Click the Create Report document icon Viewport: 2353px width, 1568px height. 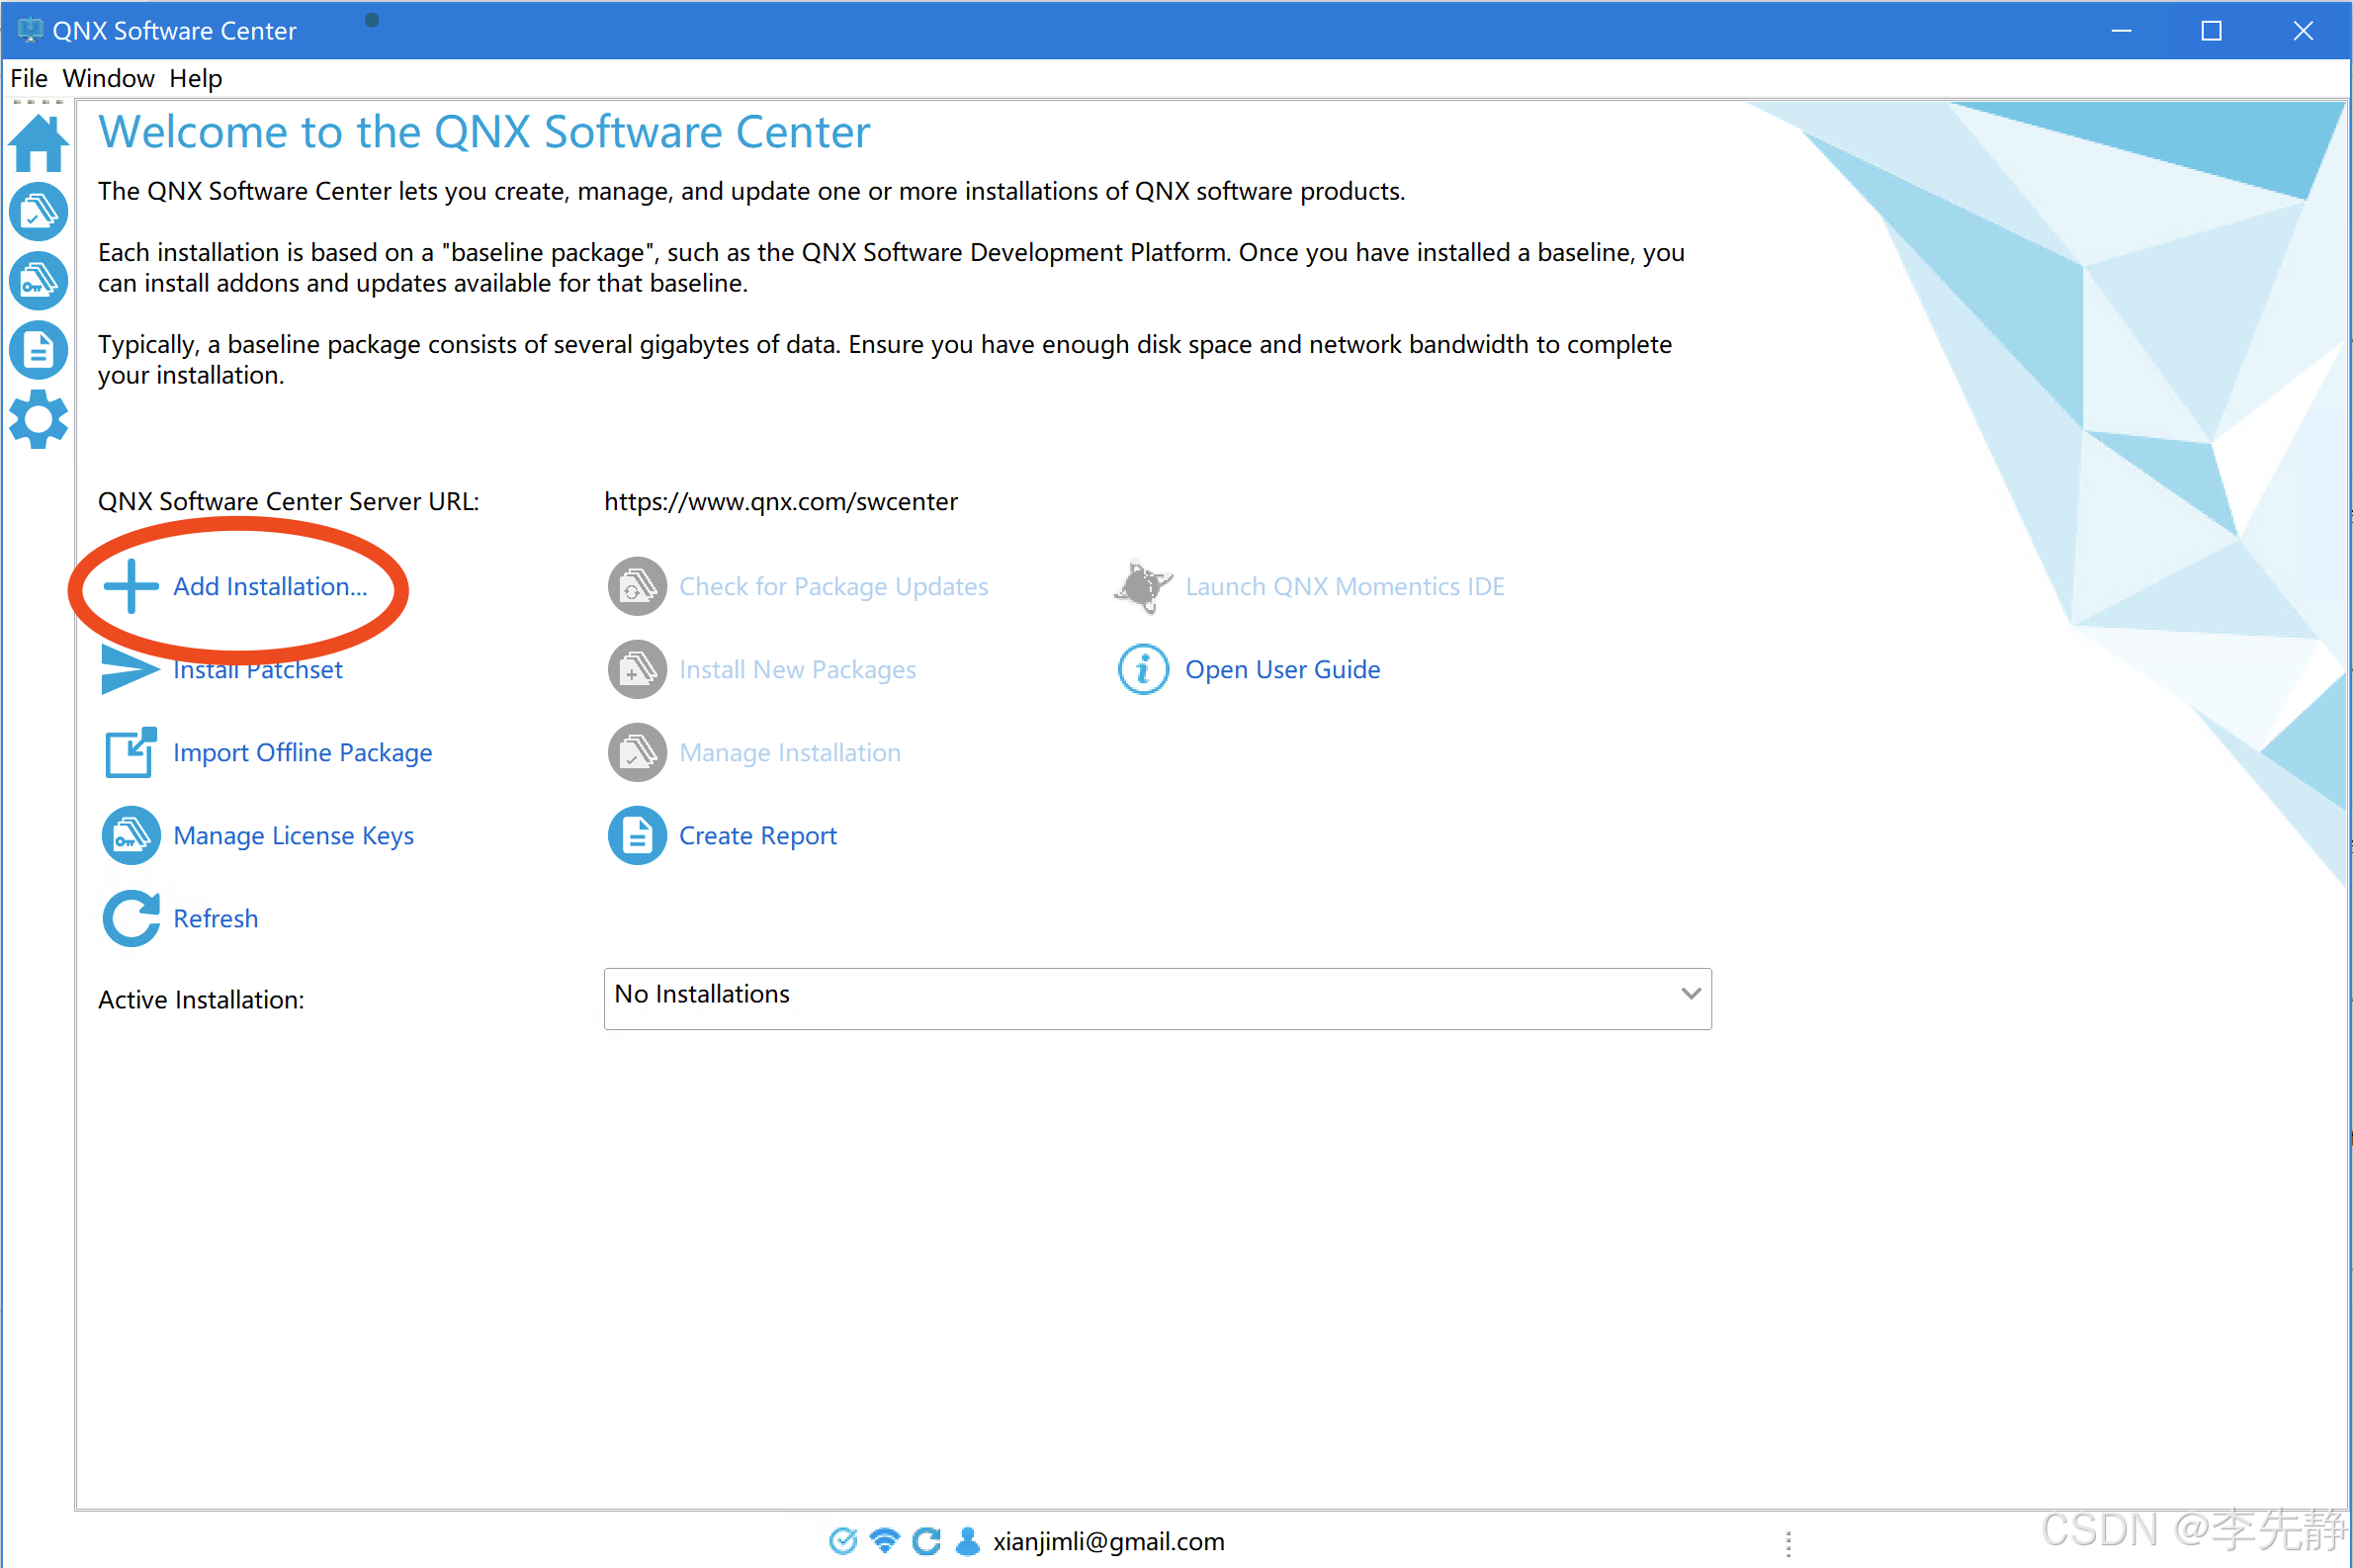pos(637,835)
